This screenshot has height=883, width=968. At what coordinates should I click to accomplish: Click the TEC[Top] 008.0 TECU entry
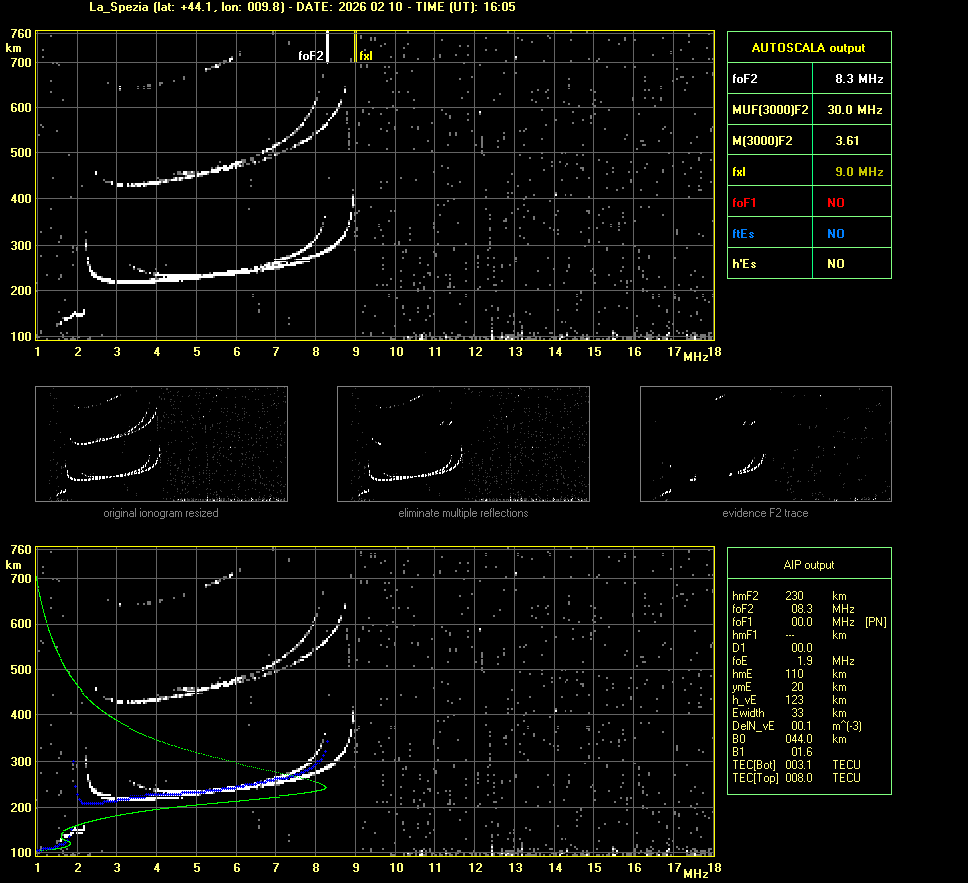795,778
